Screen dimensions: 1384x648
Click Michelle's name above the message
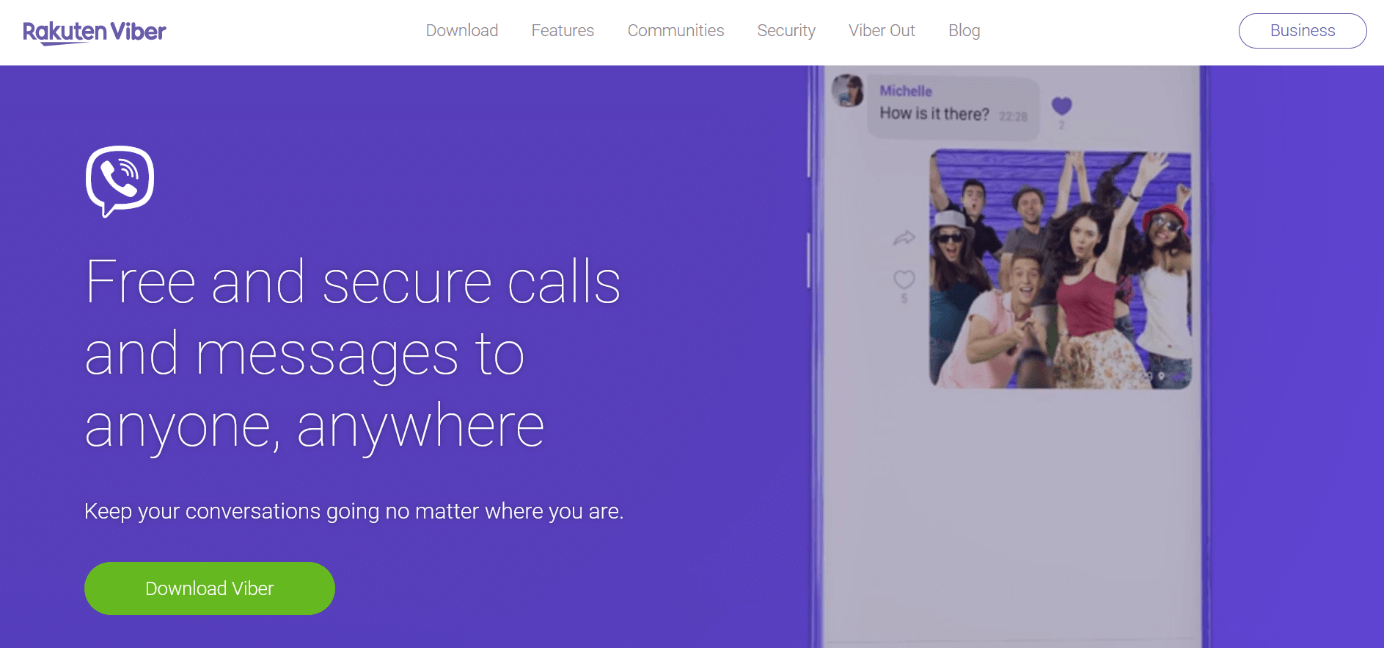pyautogui.click(x=904, y=90)
